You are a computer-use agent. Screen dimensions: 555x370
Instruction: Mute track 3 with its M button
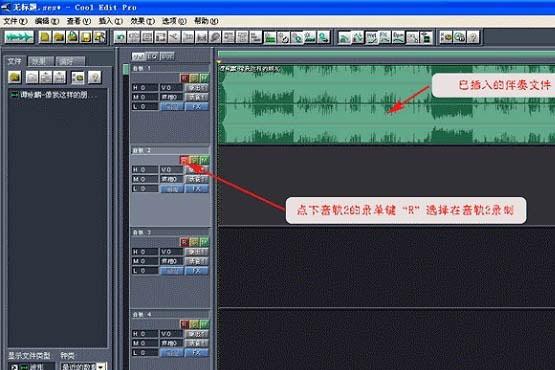point(204,242)
